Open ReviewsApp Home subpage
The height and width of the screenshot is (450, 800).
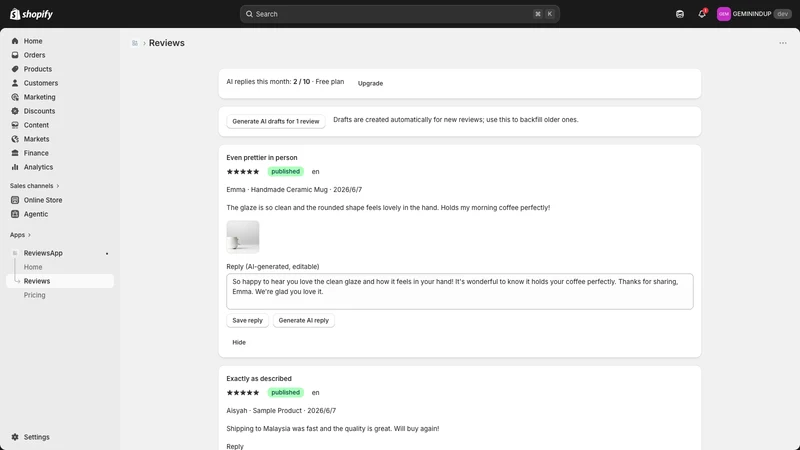coord(33,267)
